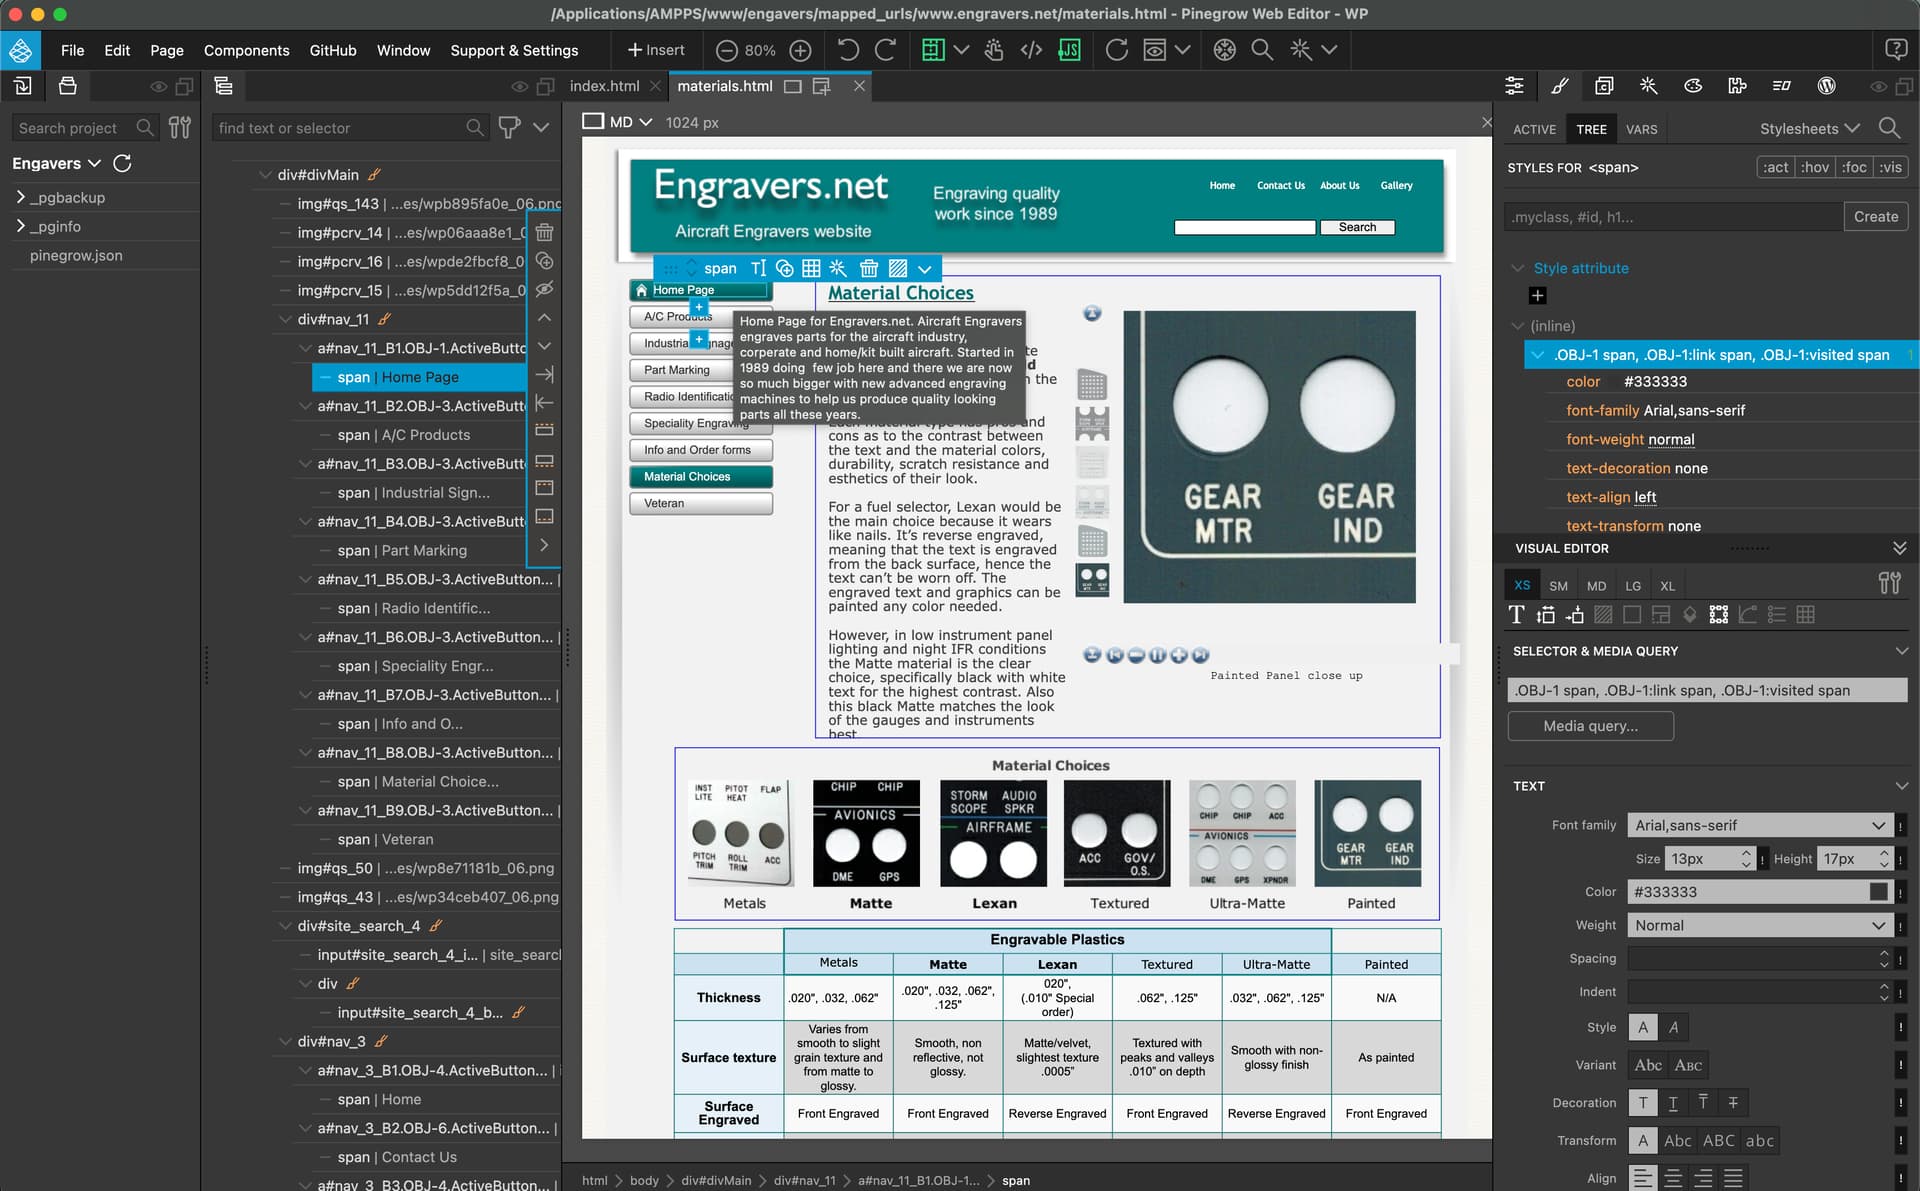Image resolution: width=1920 pixels, height=1191 pixels.
Task: Click the undo arrow icon in toolbar
Action: pos(848,50)
